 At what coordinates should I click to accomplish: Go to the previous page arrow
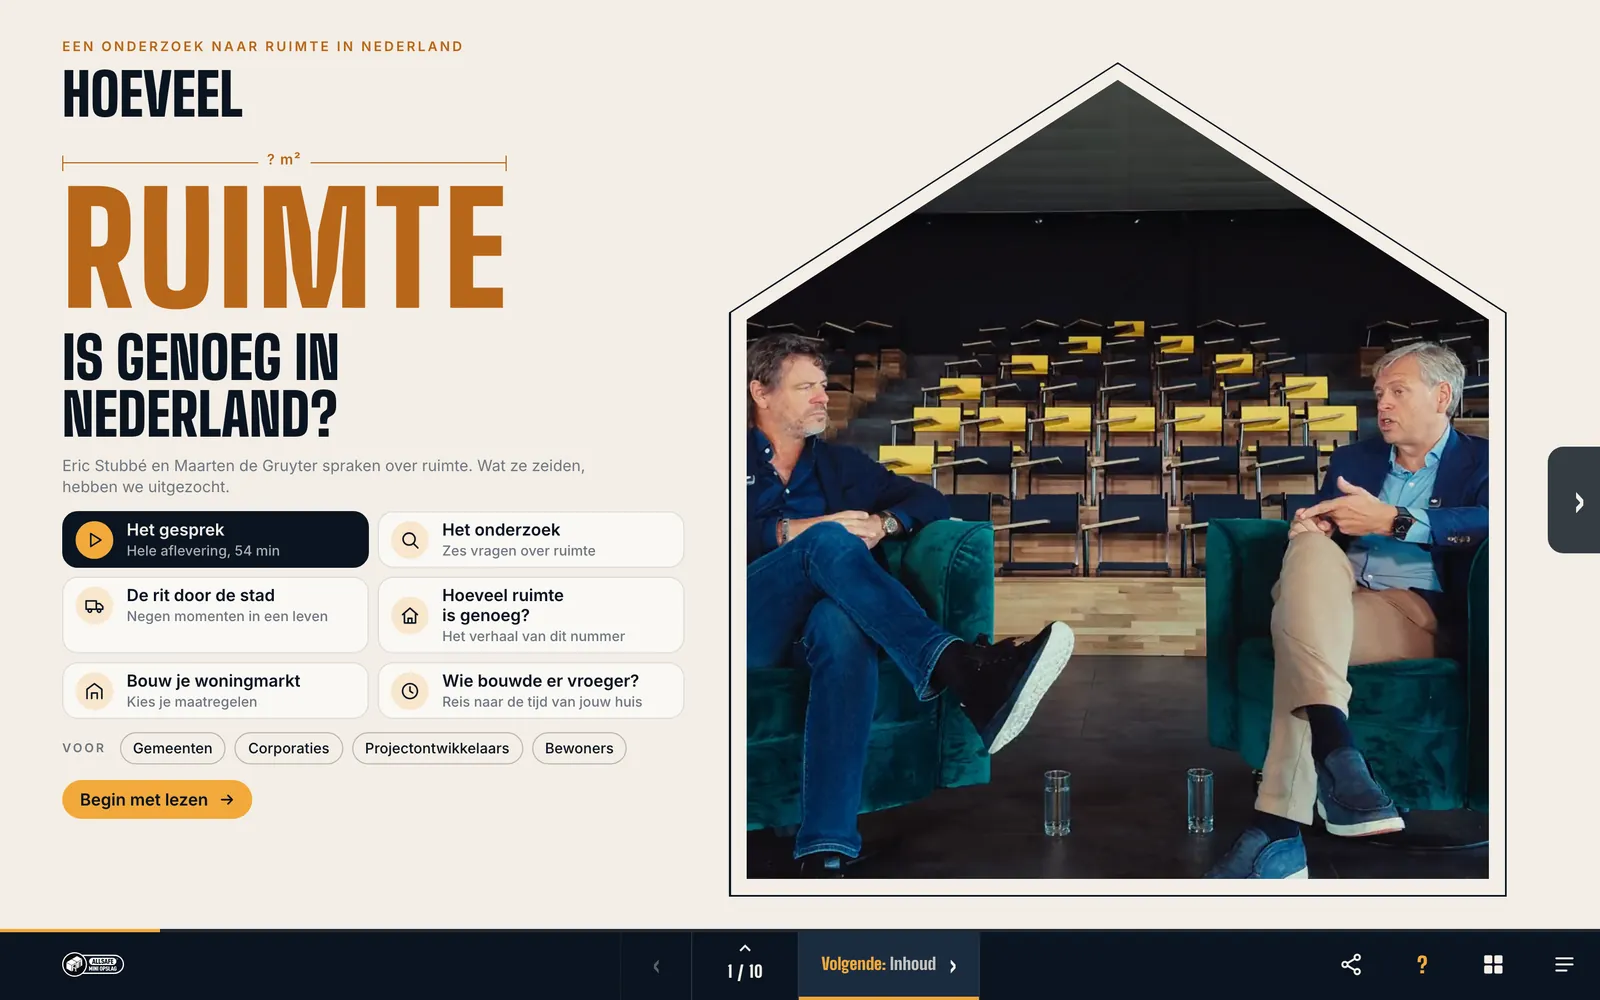(656, 966)
